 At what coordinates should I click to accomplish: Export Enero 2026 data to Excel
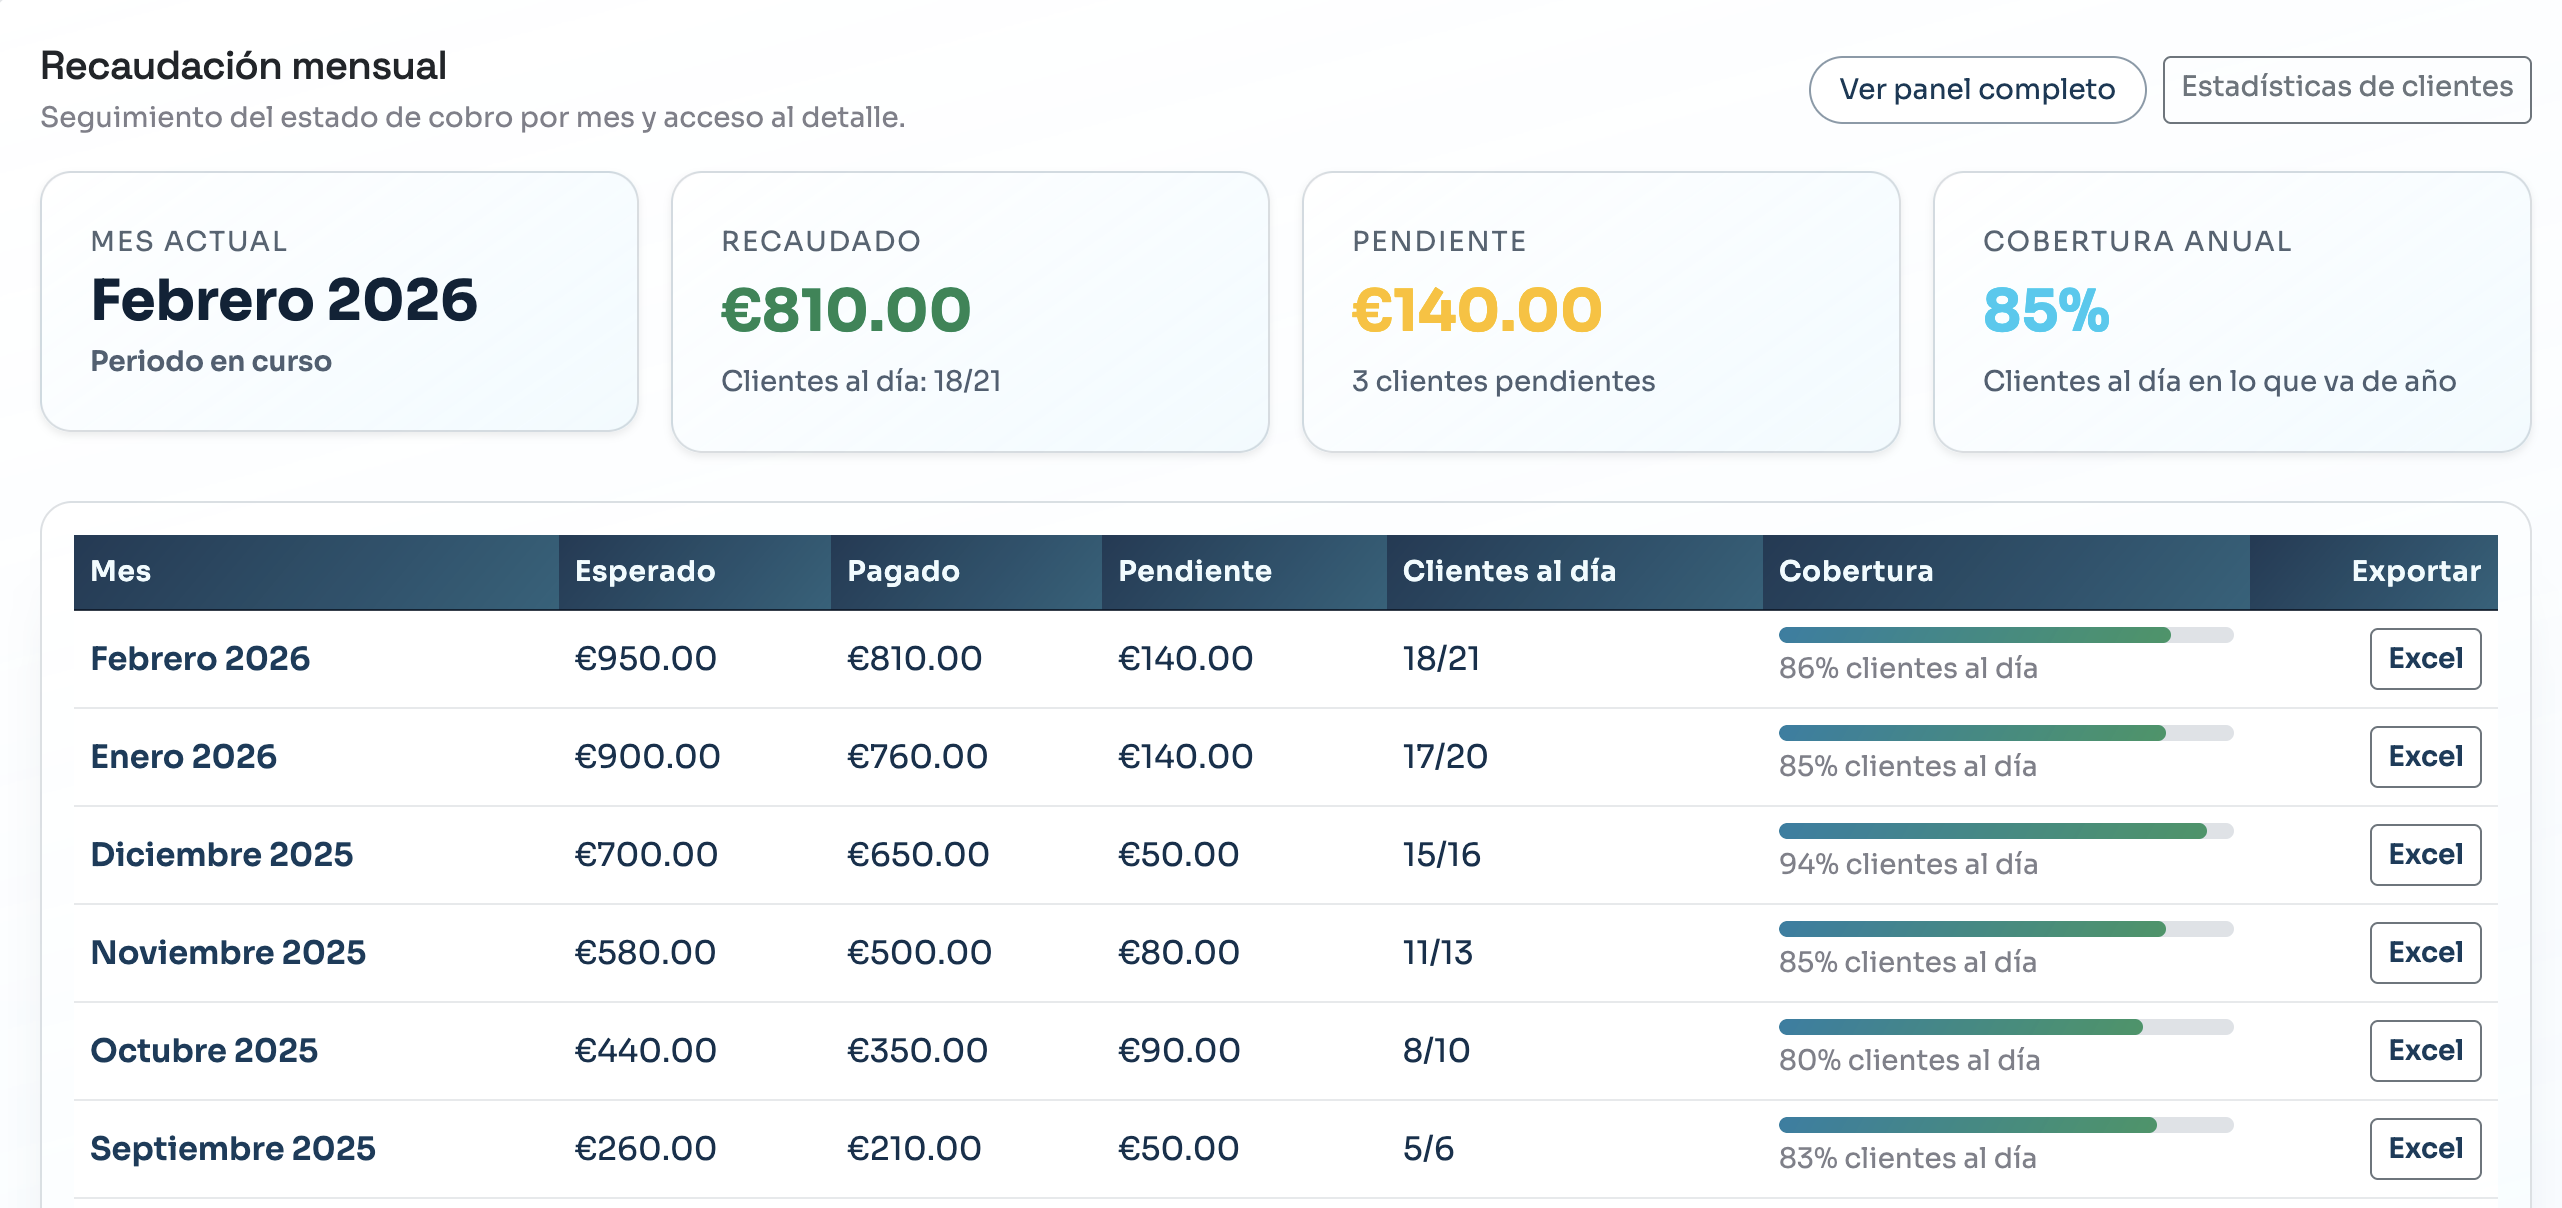point(2426,756)
